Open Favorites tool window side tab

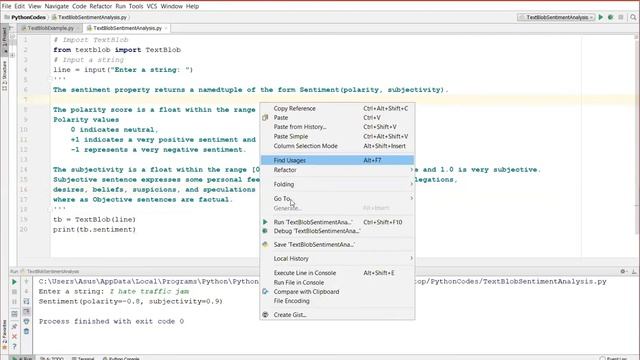(x=4, y=335)
